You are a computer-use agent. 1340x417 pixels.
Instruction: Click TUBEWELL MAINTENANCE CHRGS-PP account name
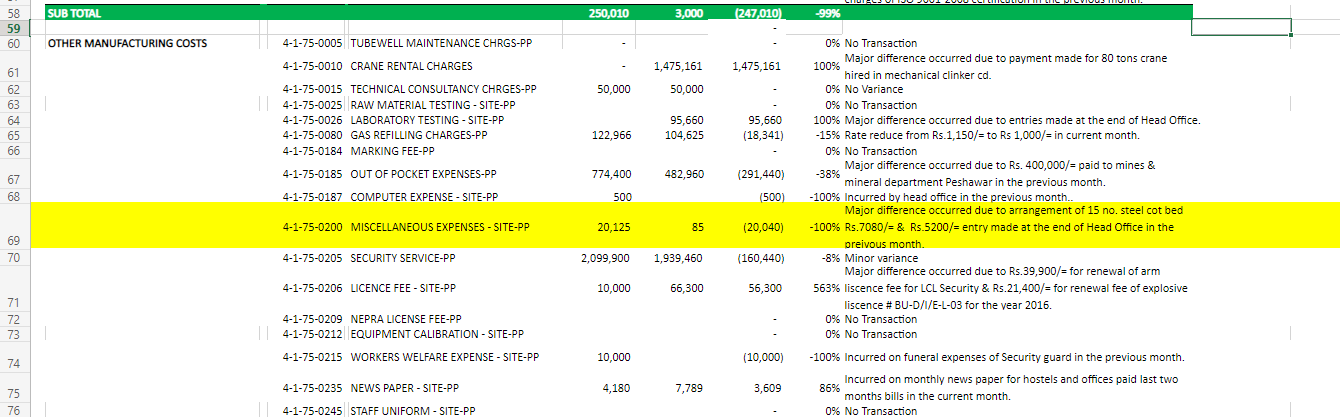pyautogui.click(x=443, y=44)
